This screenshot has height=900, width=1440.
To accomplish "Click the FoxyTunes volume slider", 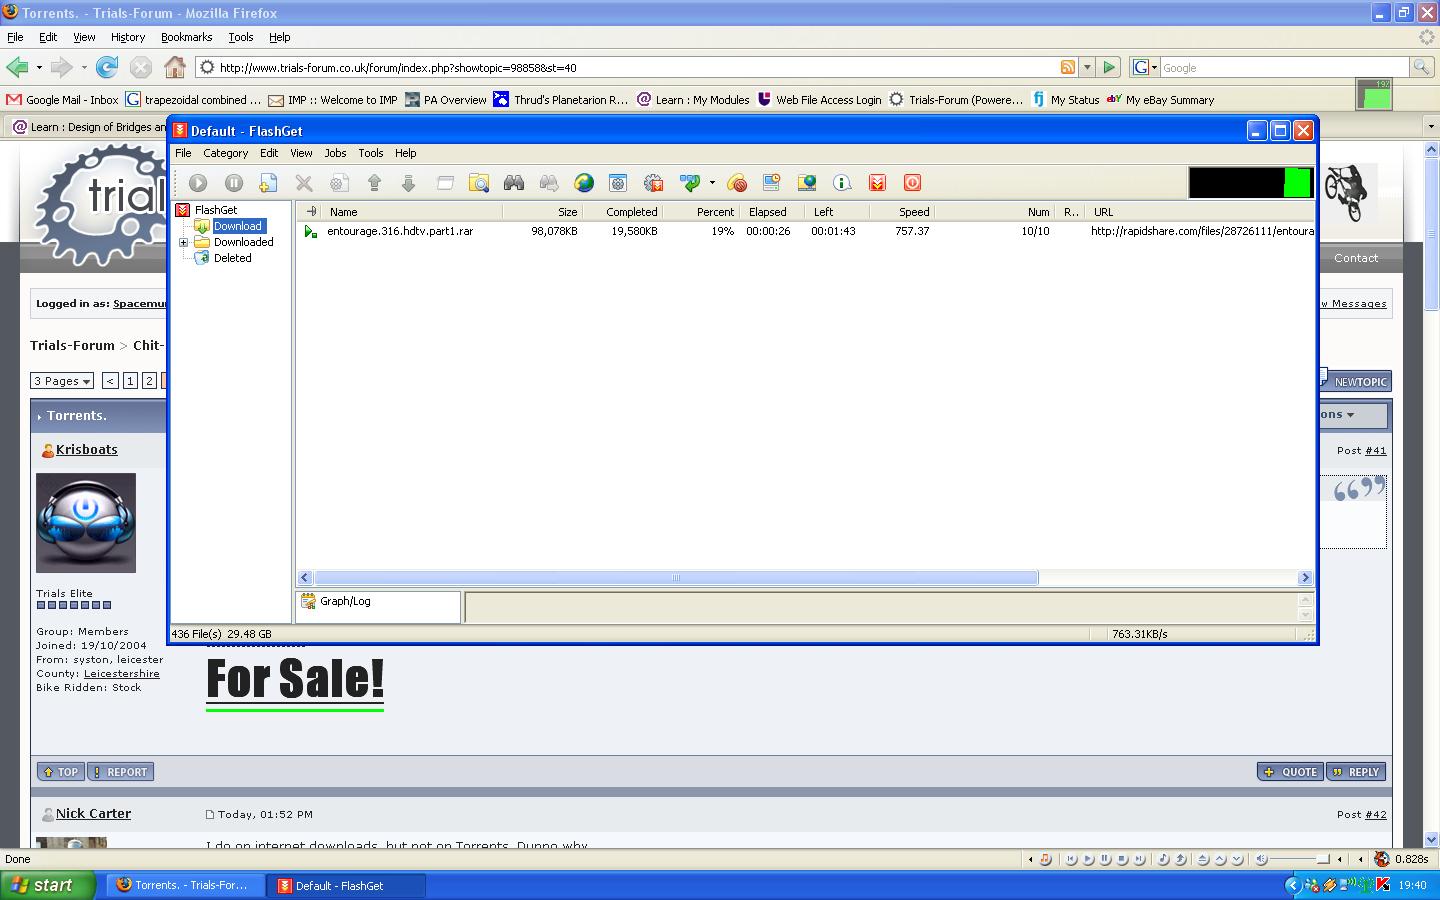I will pyautogui.click(x=1300, y=859).
